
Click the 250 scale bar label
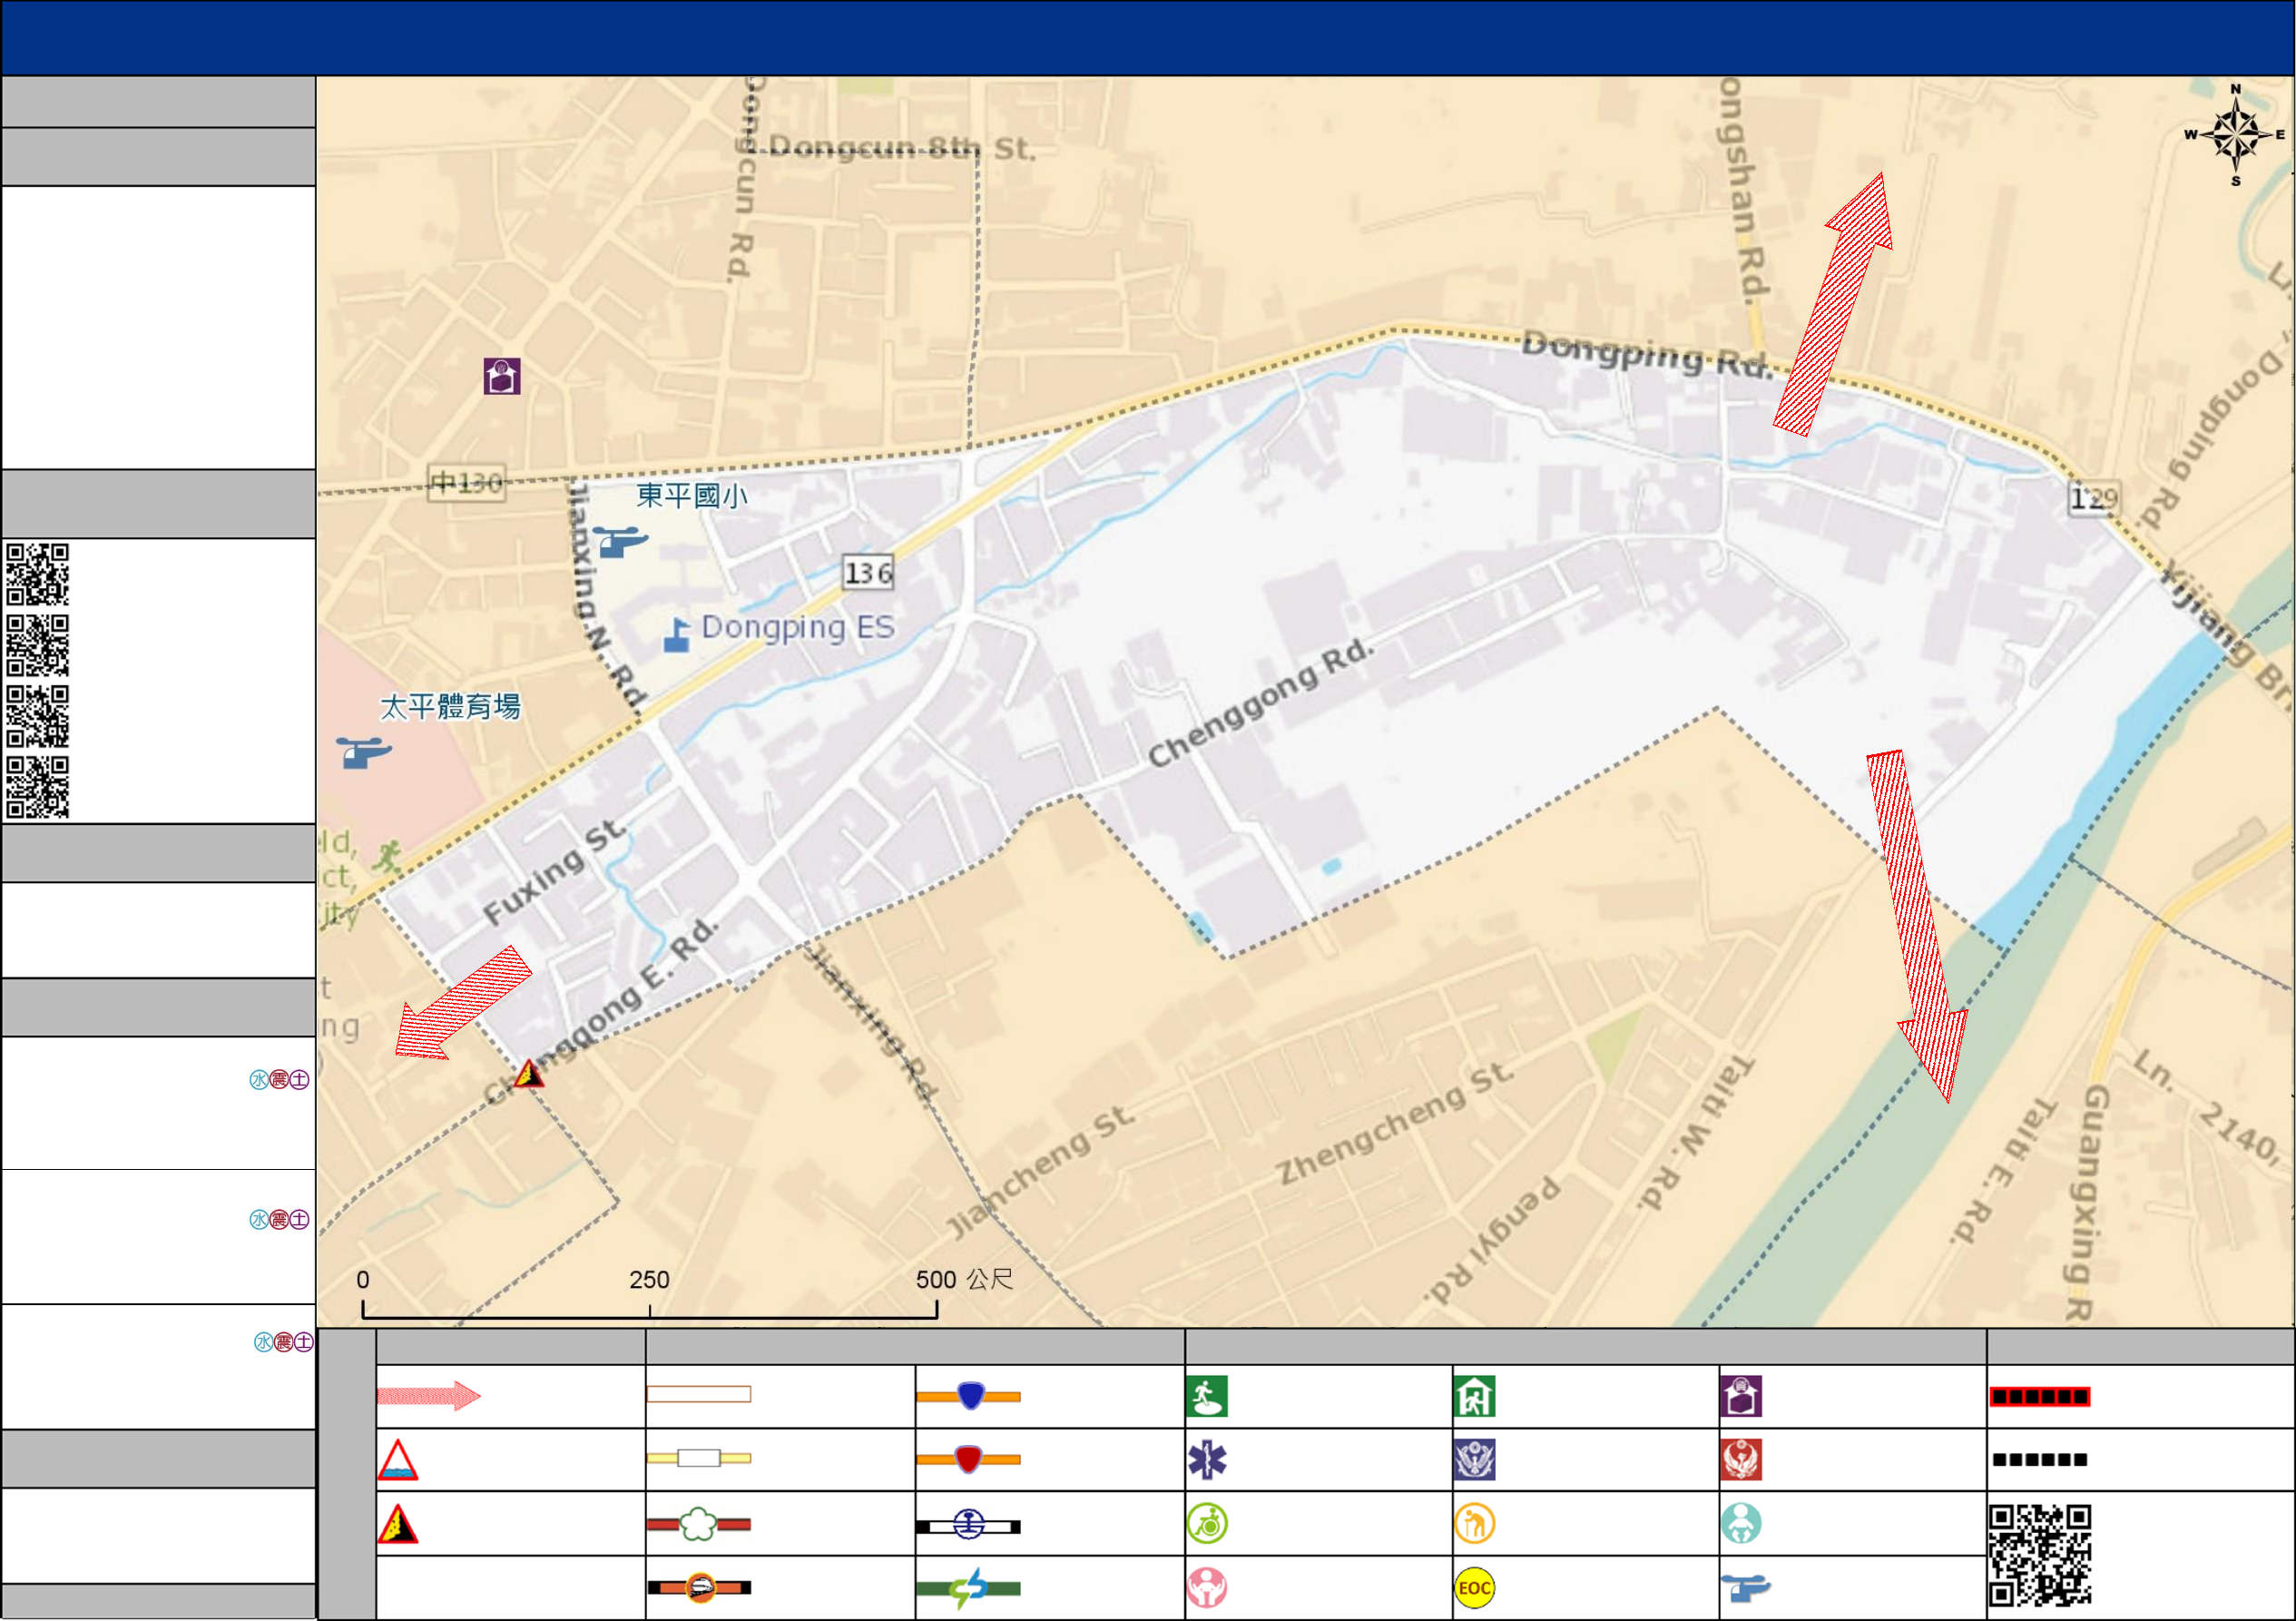click(649, 1279)
